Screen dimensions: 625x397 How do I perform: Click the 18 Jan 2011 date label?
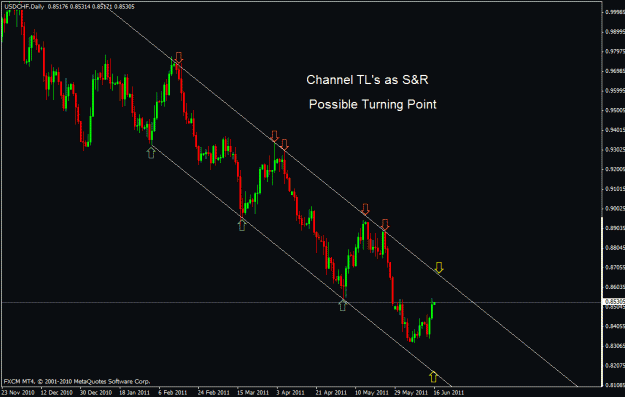click(134, 393)
